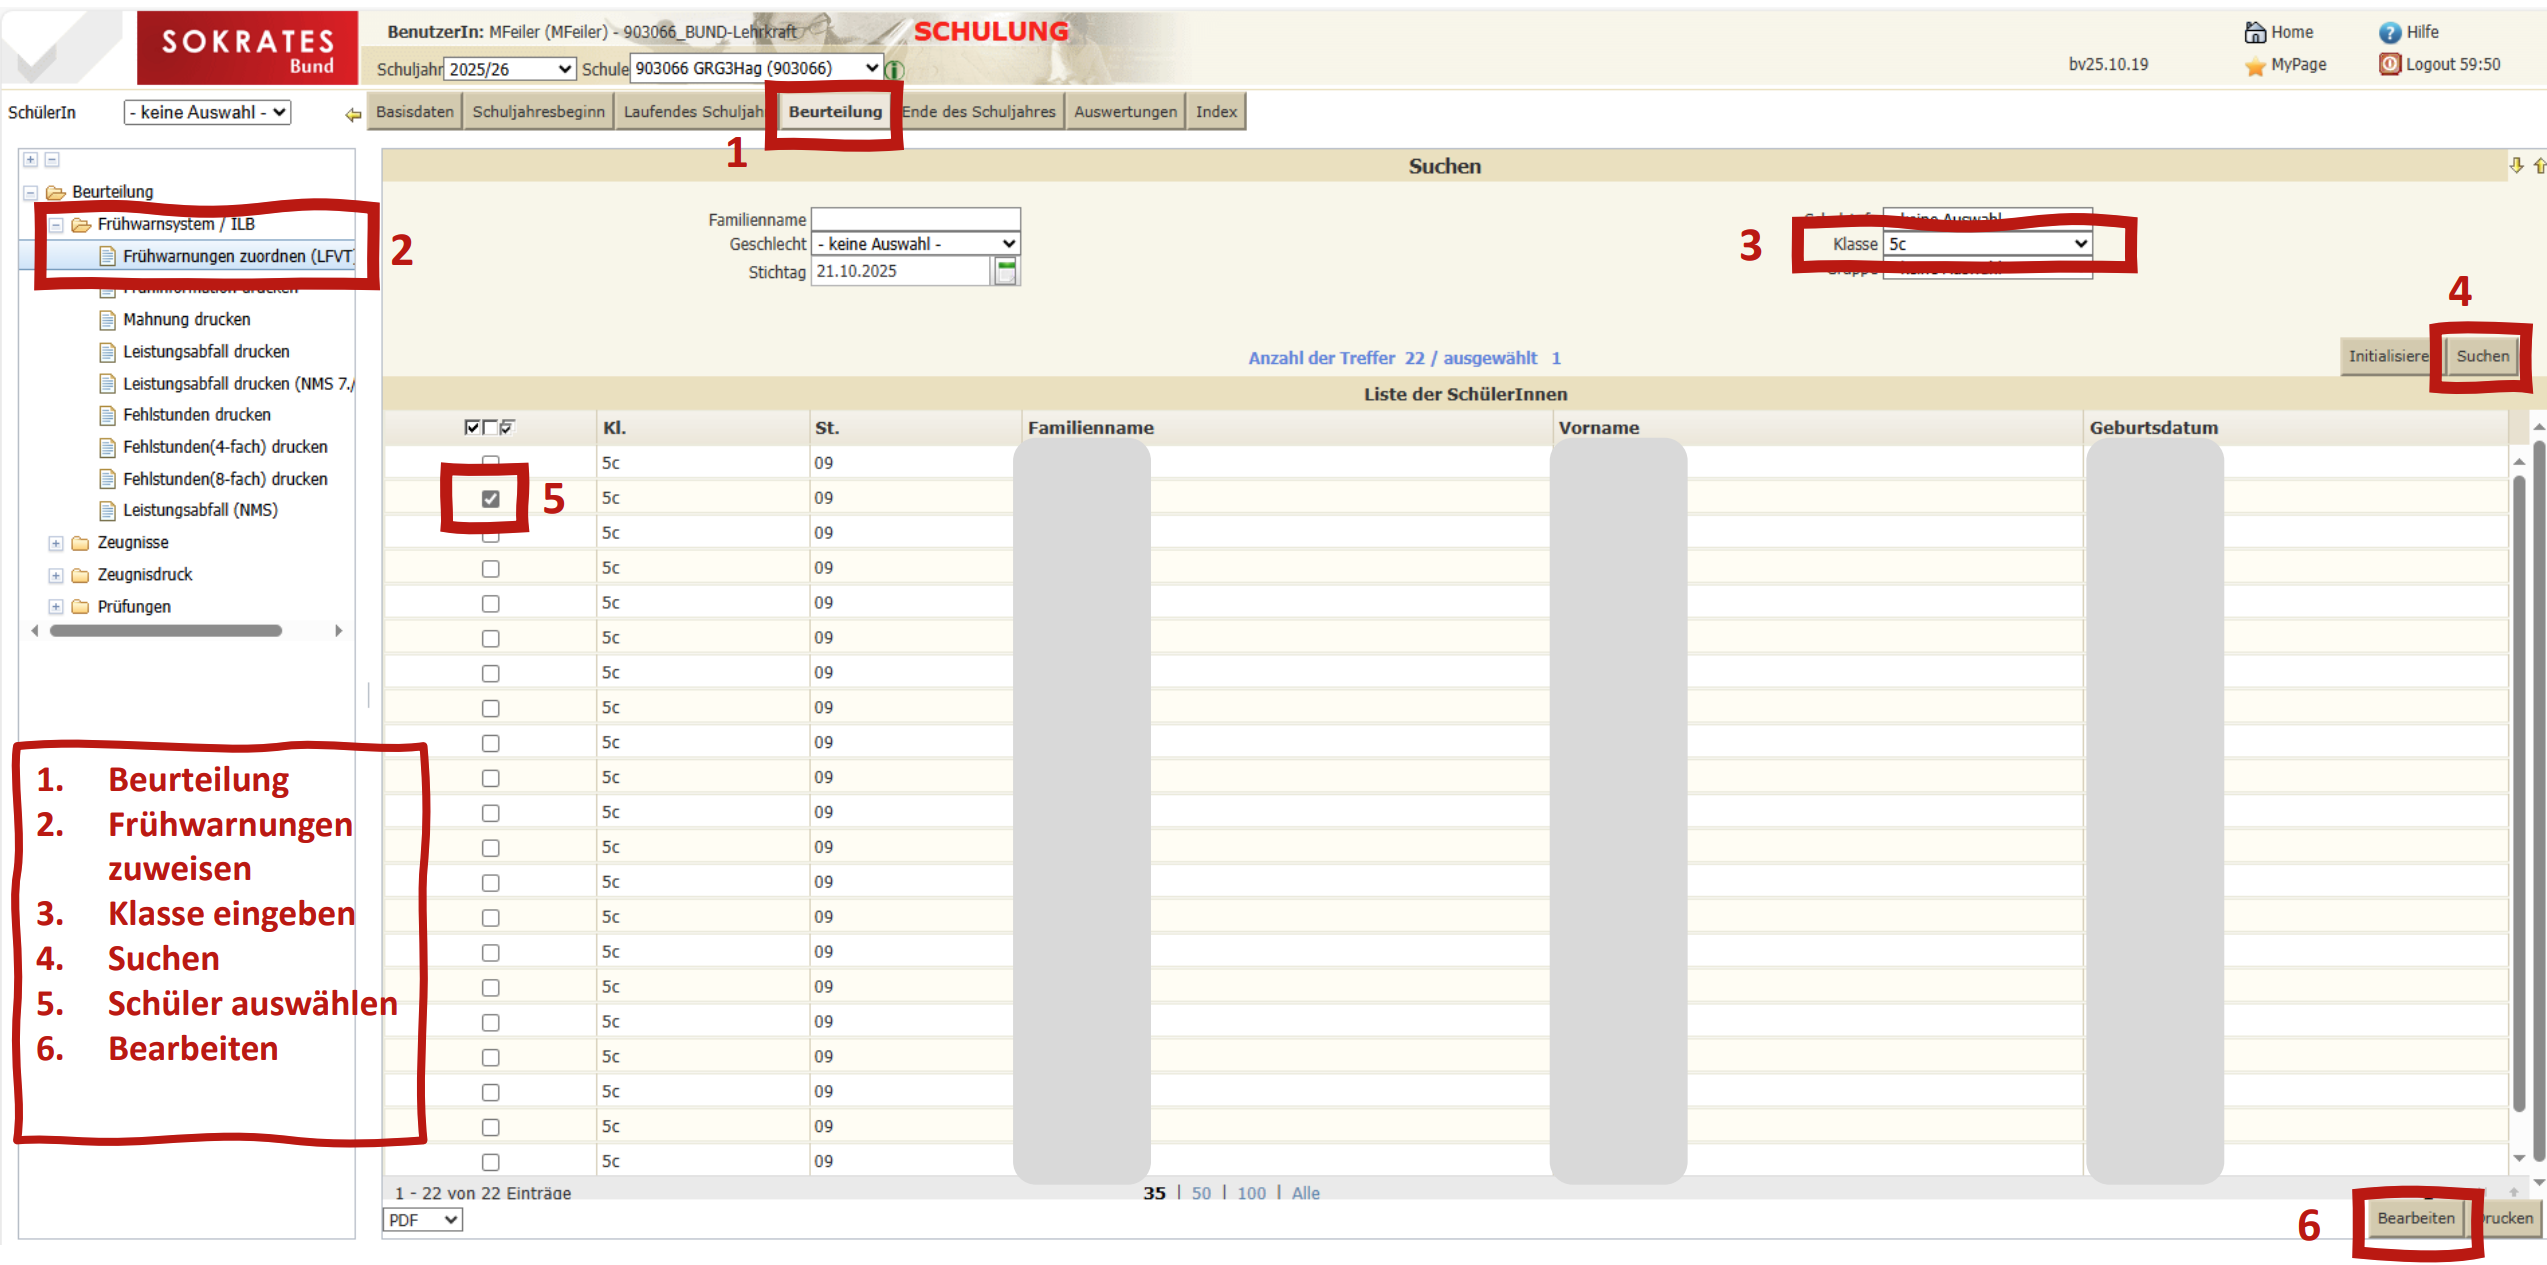Expand the Zeugnisdruck tree node

pyautogui.click(x=56, y=575)
